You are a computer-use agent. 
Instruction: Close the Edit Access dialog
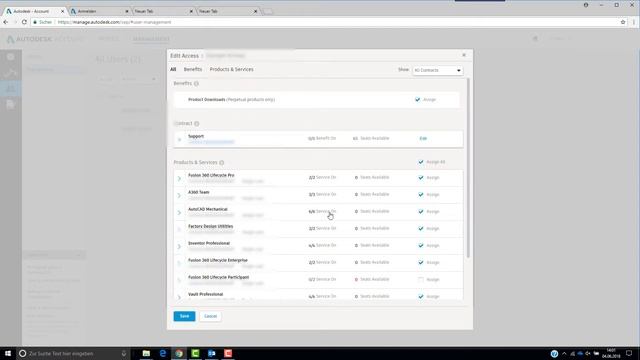[x=464, y=55]
